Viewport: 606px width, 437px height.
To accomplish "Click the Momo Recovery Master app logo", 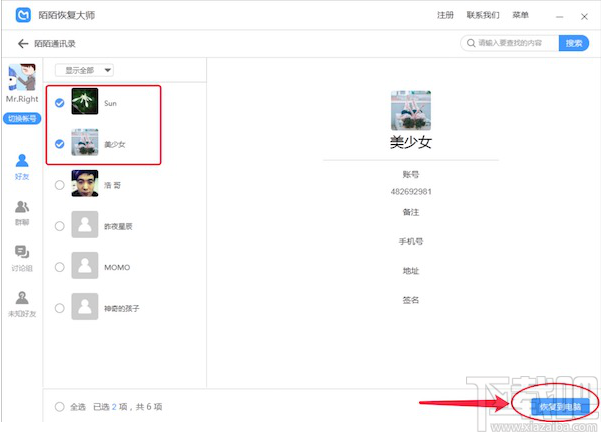I will click(x=23, y=15).
